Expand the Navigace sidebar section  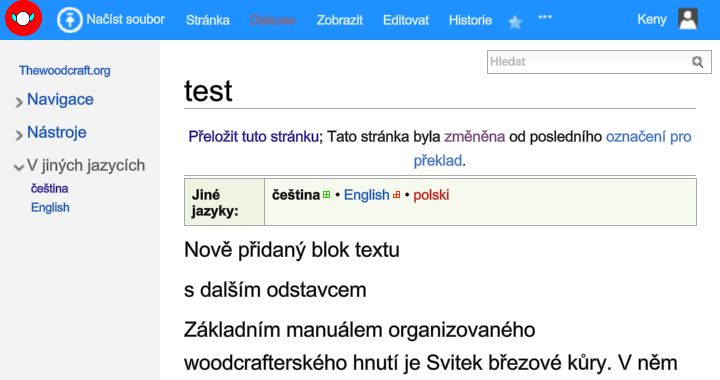click(x=60, y=100)
